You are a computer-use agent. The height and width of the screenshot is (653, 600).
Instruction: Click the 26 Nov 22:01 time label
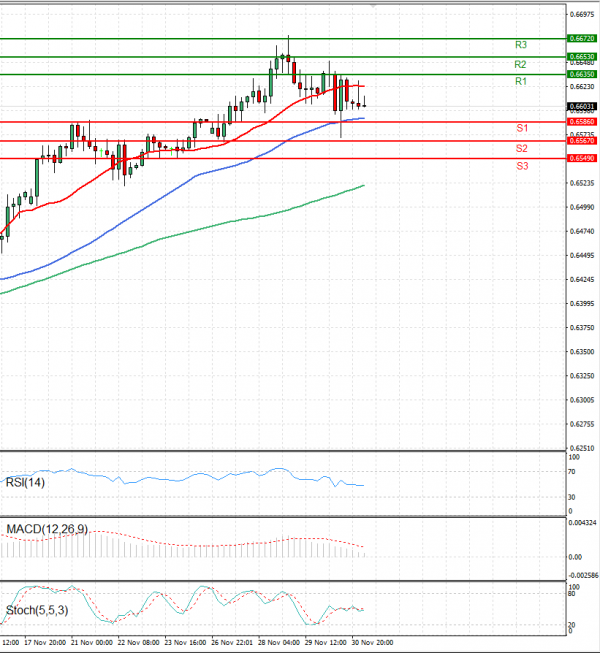(232, 643)
